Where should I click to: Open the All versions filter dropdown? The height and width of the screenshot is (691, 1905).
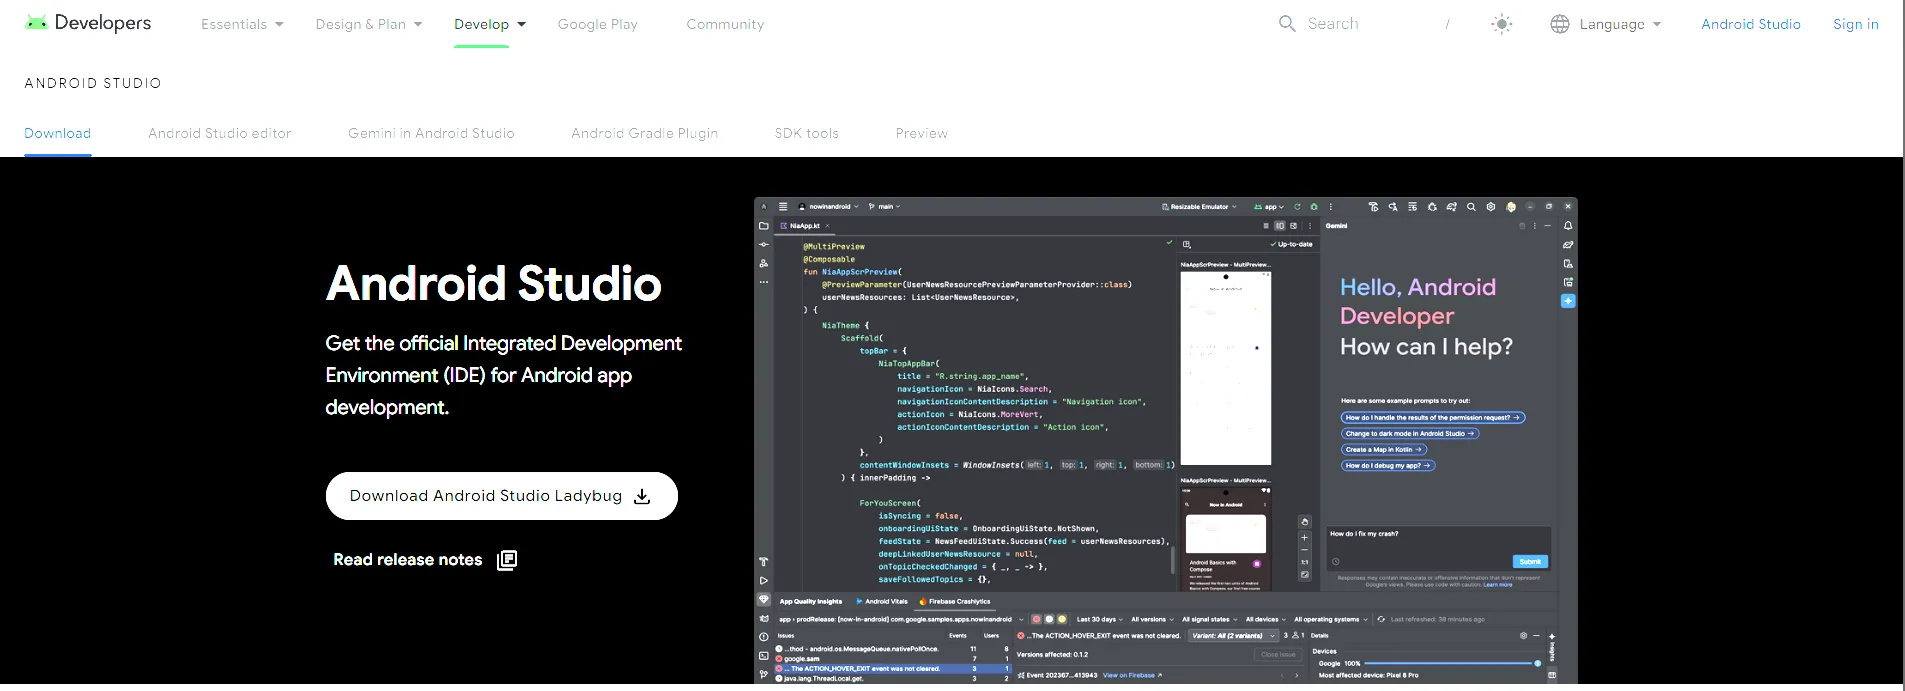coord(1152,619)
